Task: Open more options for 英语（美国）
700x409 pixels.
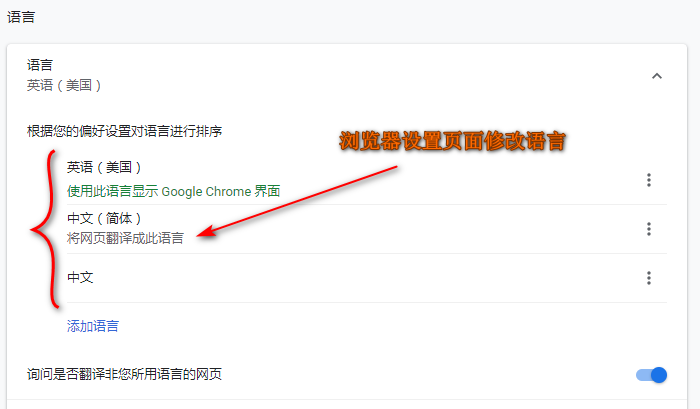Action: pos(649,180)
